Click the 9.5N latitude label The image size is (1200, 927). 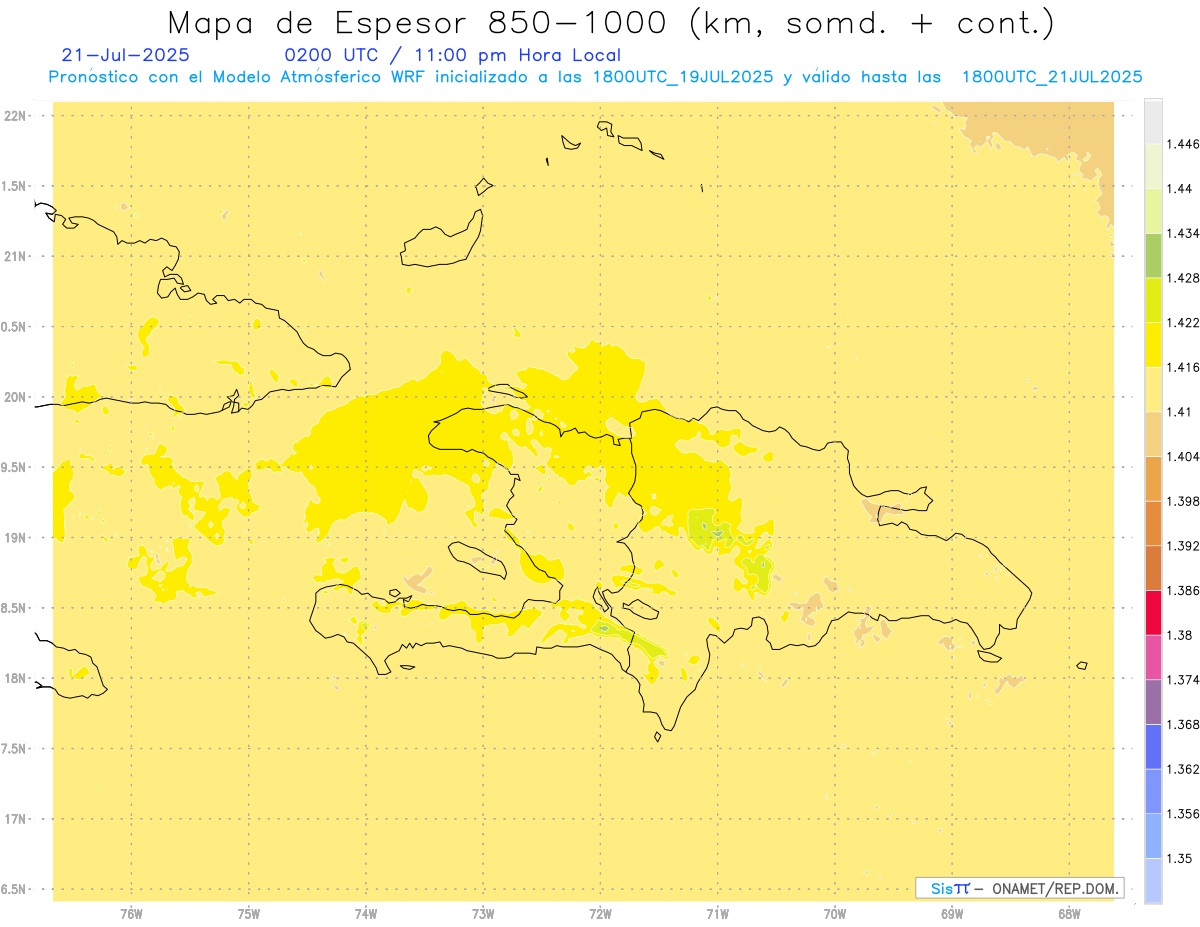pyautogui.click(x=14, y=467)
